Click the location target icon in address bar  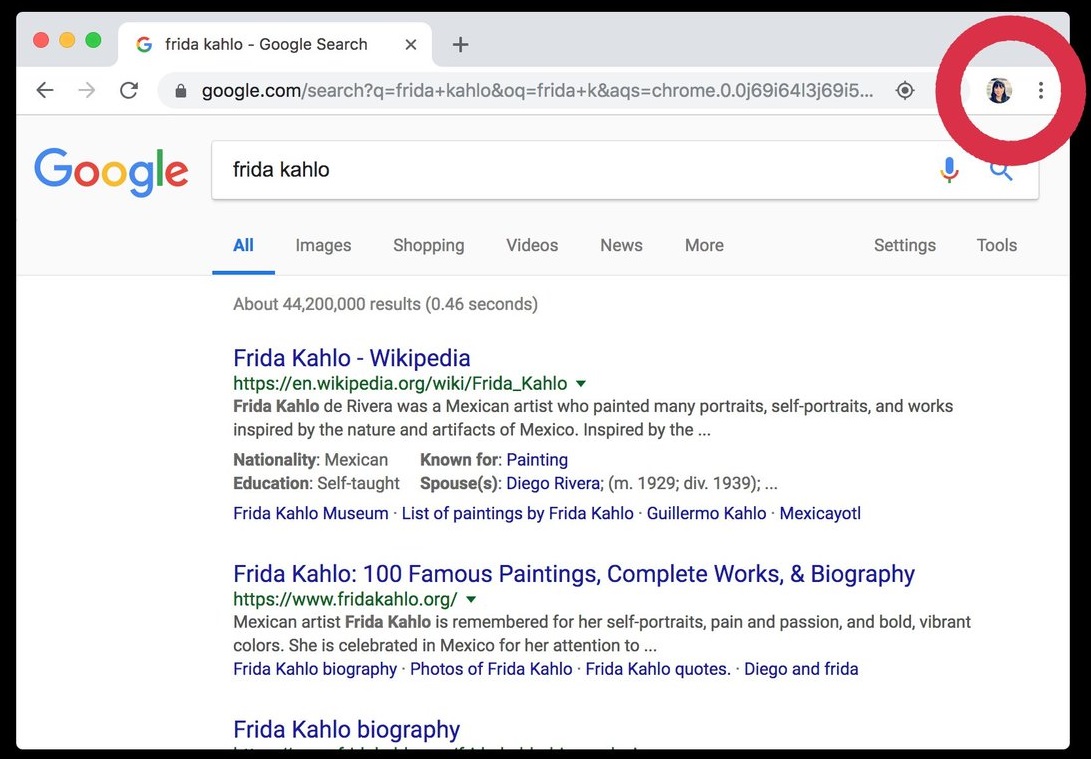pyautogui.click(x=905, y=90)
